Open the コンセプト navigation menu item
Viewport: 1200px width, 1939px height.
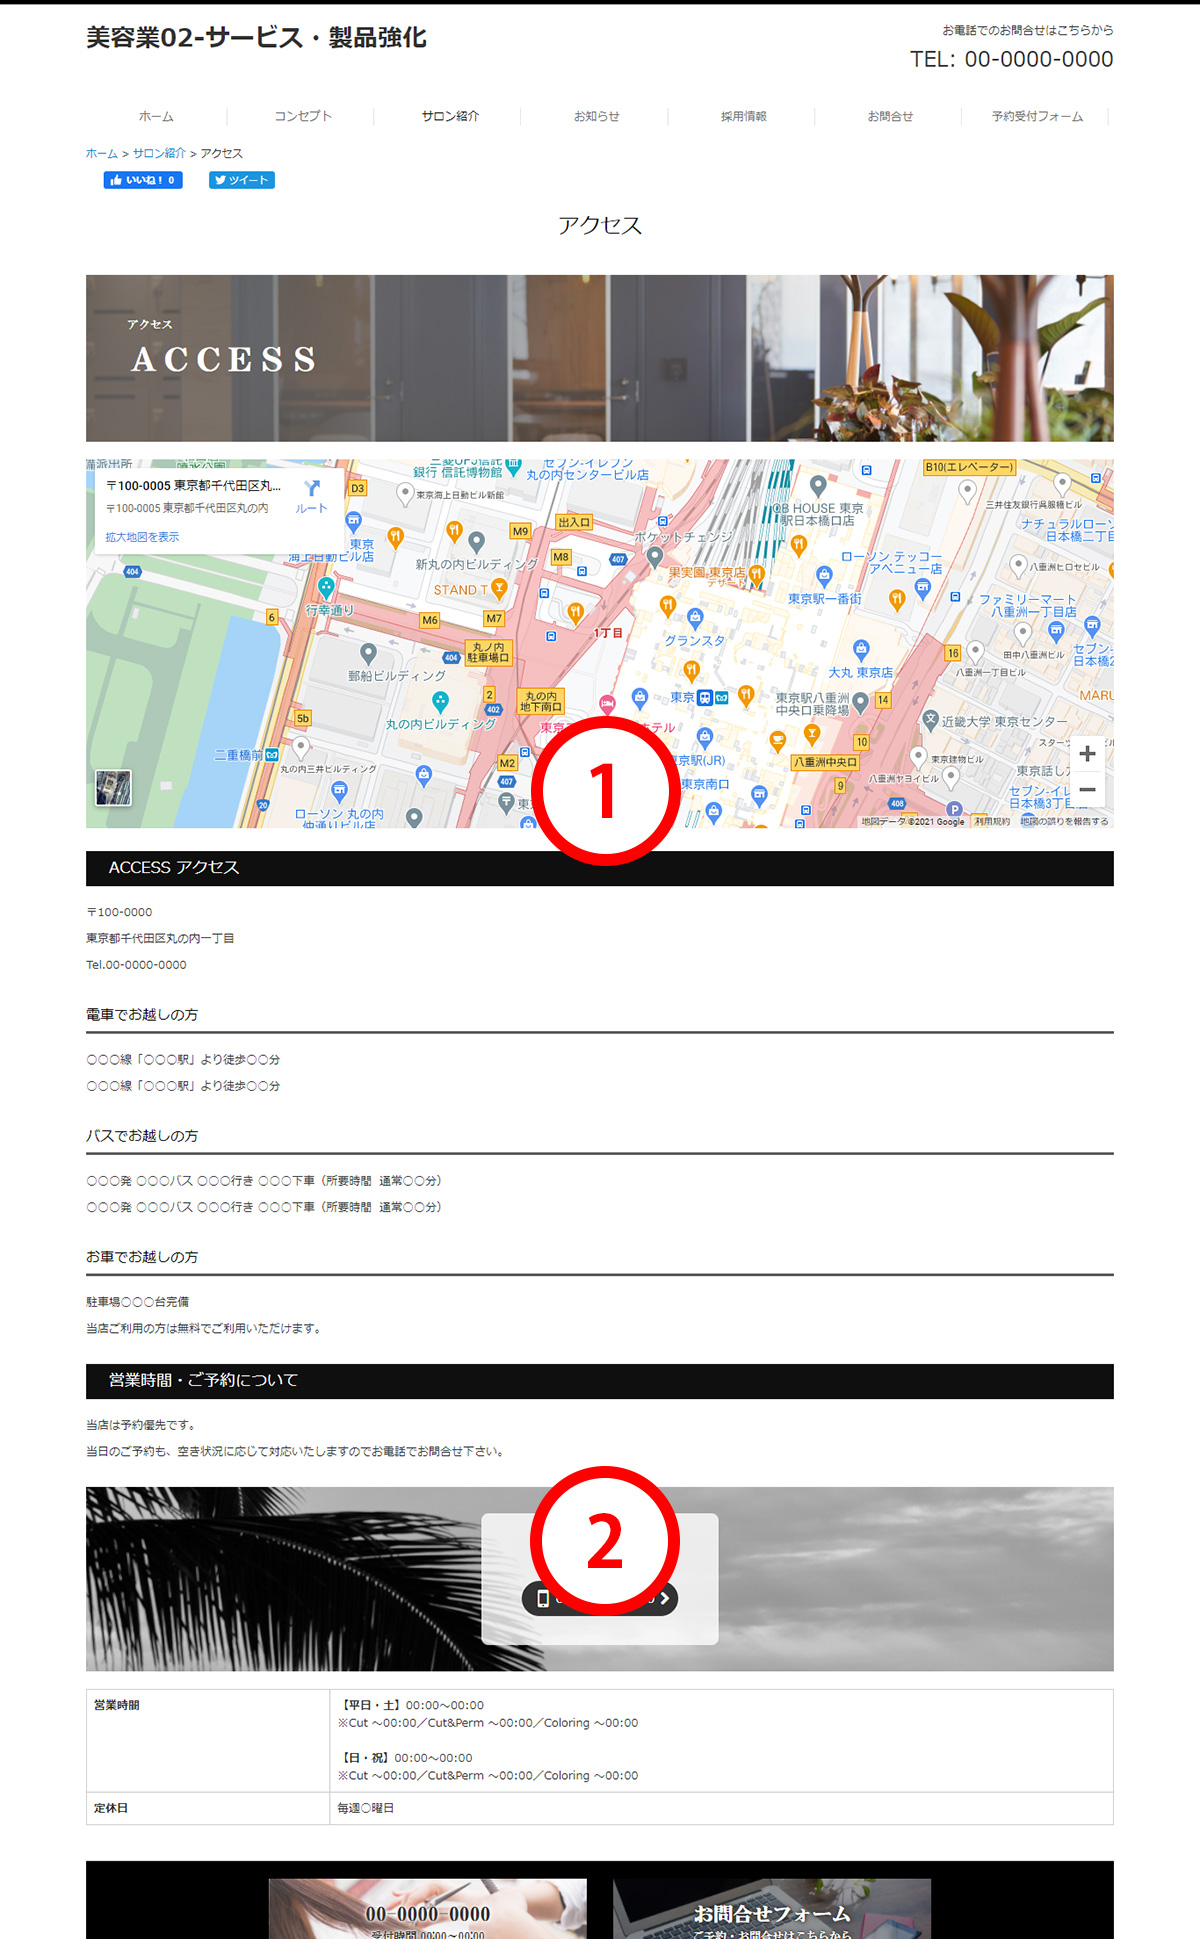click(303, 116)
